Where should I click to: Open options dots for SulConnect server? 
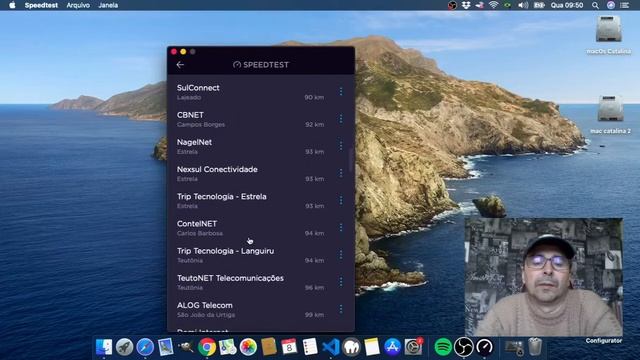(x=341, y=92)
